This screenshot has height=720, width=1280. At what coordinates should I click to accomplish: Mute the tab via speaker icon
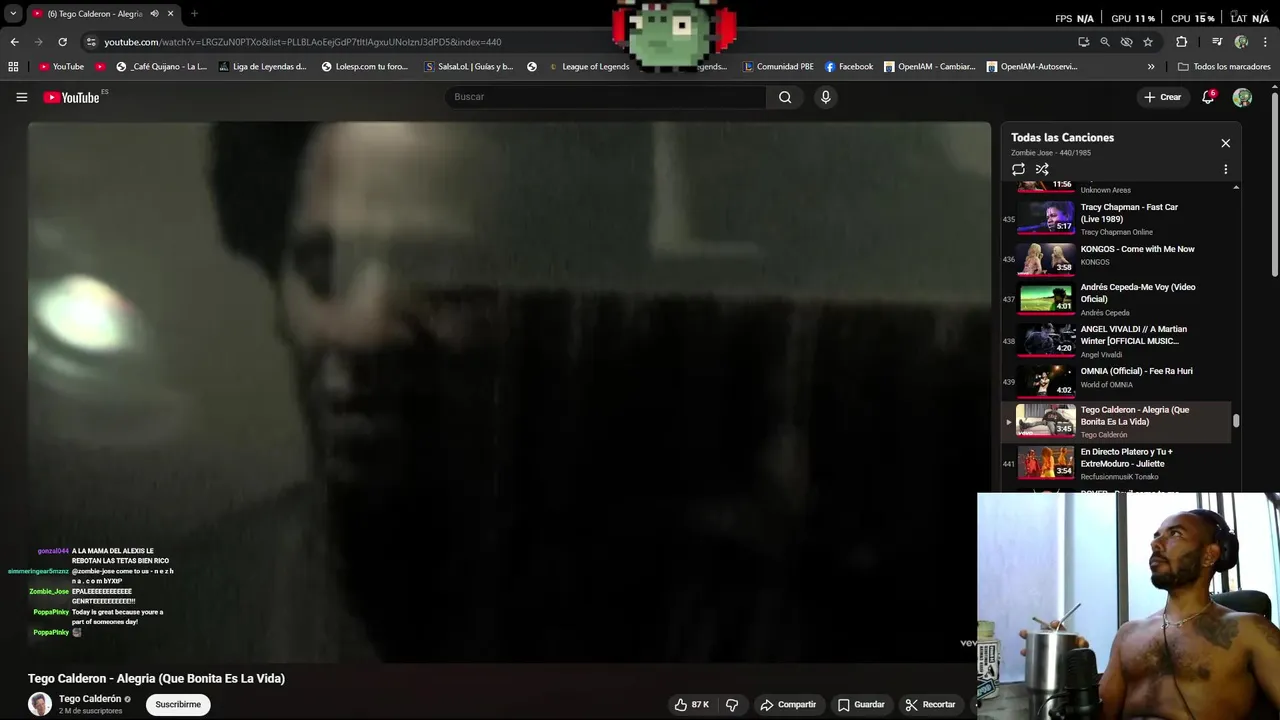coord(154,14)
